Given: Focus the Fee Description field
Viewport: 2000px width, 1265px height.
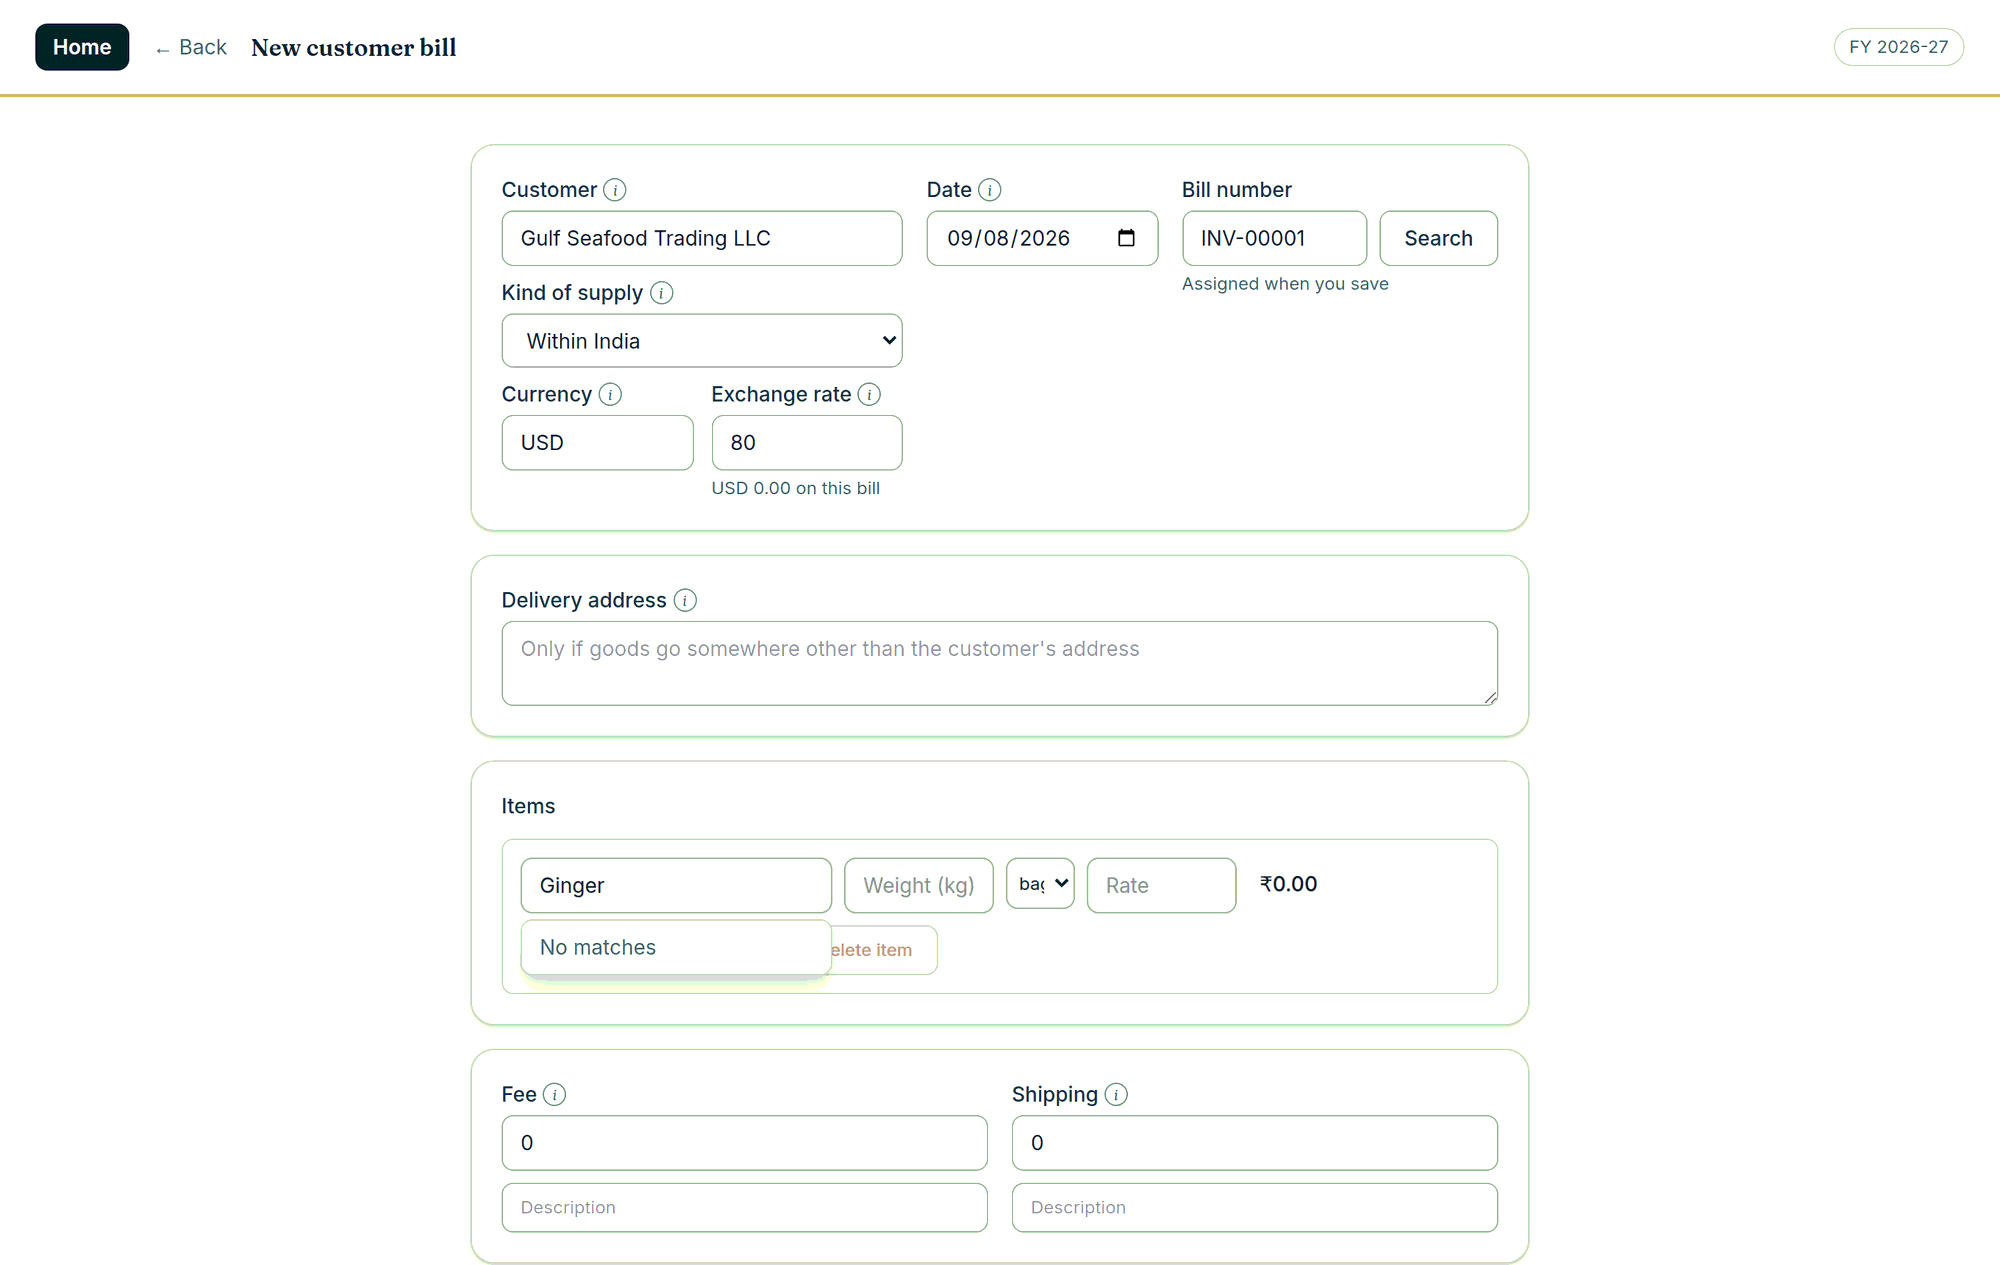Looking at the screenshot, I should tap(744, 1208).
